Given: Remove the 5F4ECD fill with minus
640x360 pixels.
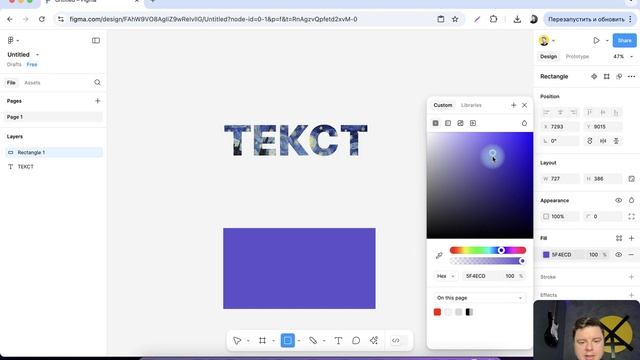Looking at the screenshot, I should pyautogui.click(x=631, y=255).
